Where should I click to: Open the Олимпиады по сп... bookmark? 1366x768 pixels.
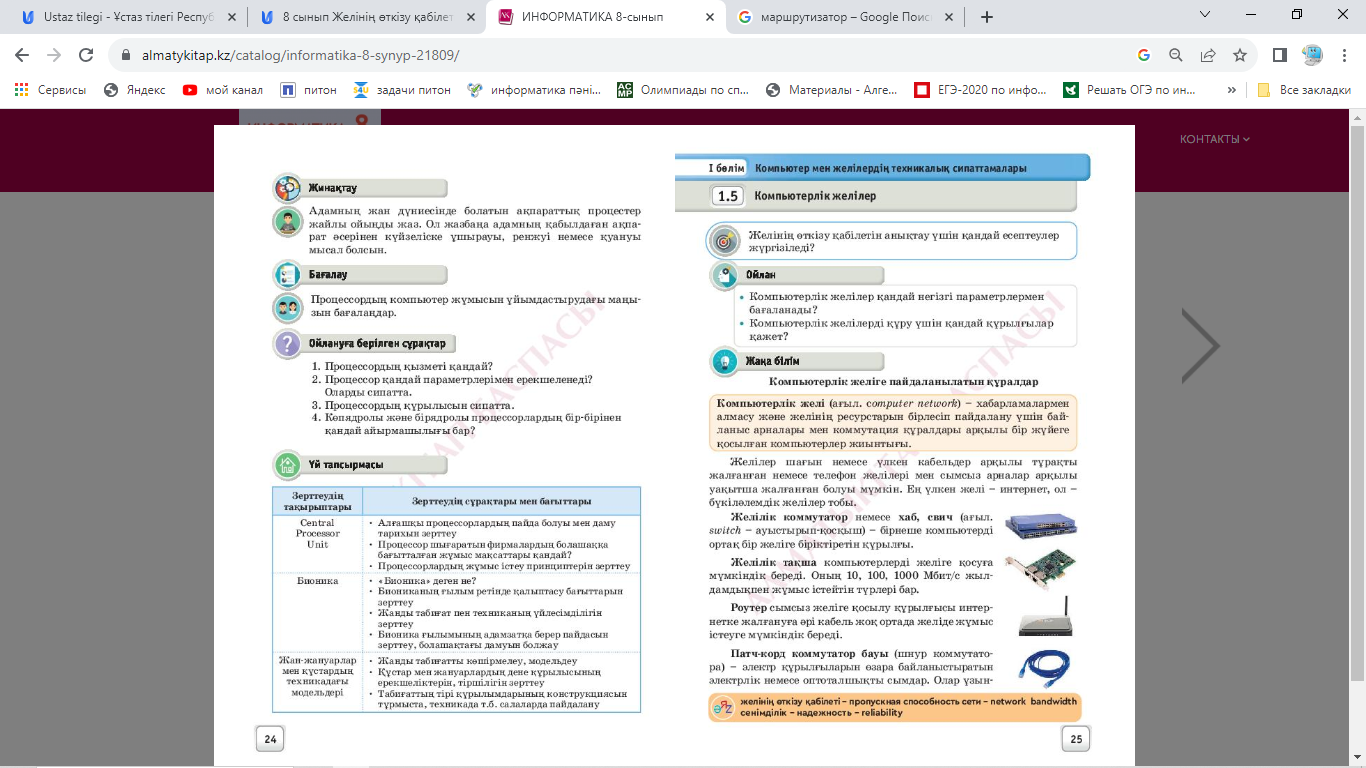[x=683, y=90]
